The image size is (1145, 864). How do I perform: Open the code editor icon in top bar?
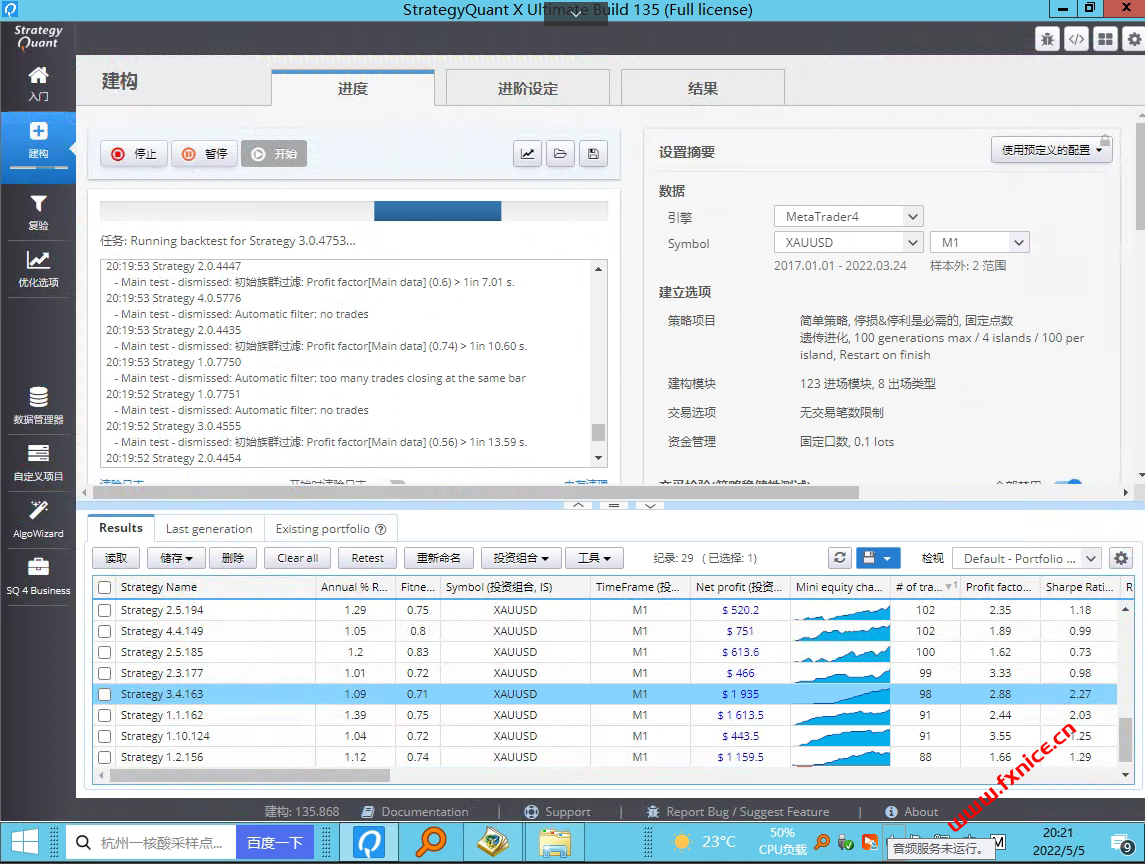click(1076, 39)
